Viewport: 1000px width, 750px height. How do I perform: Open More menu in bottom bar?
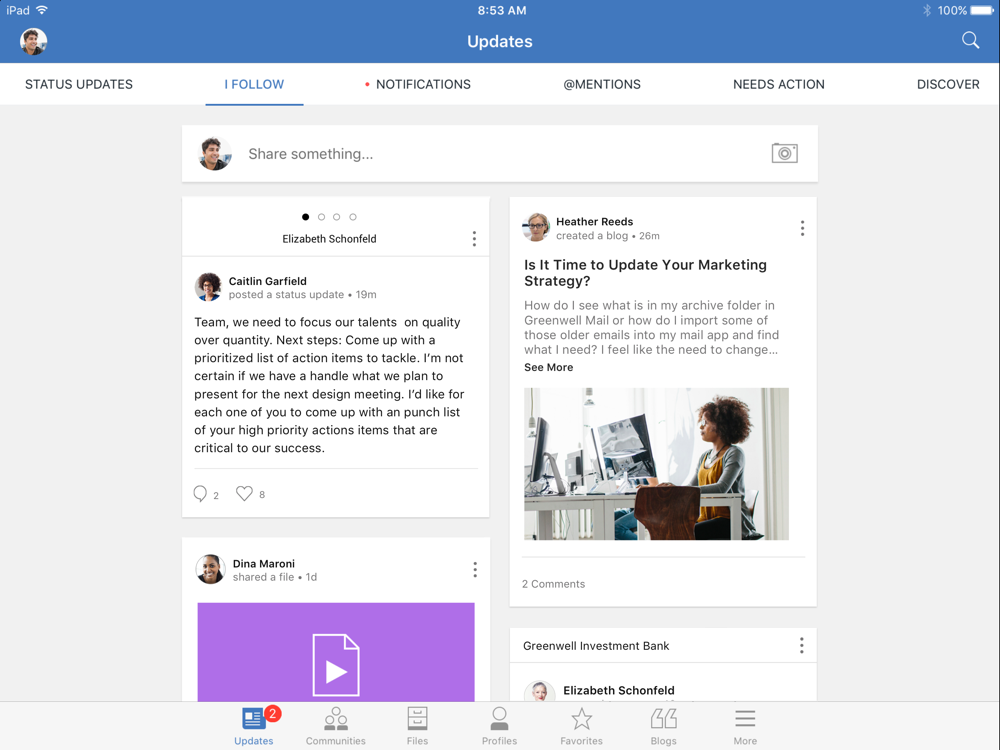(x=745, y=726)
